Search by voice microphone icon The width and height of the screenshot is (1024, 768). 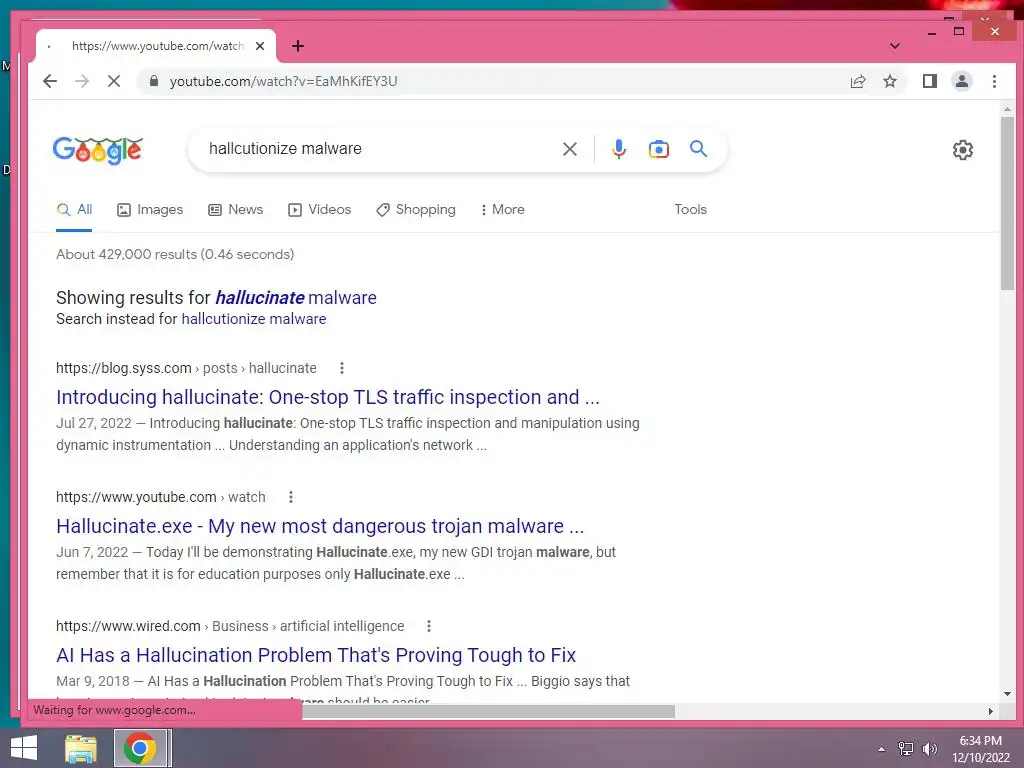tap(618, 149)
